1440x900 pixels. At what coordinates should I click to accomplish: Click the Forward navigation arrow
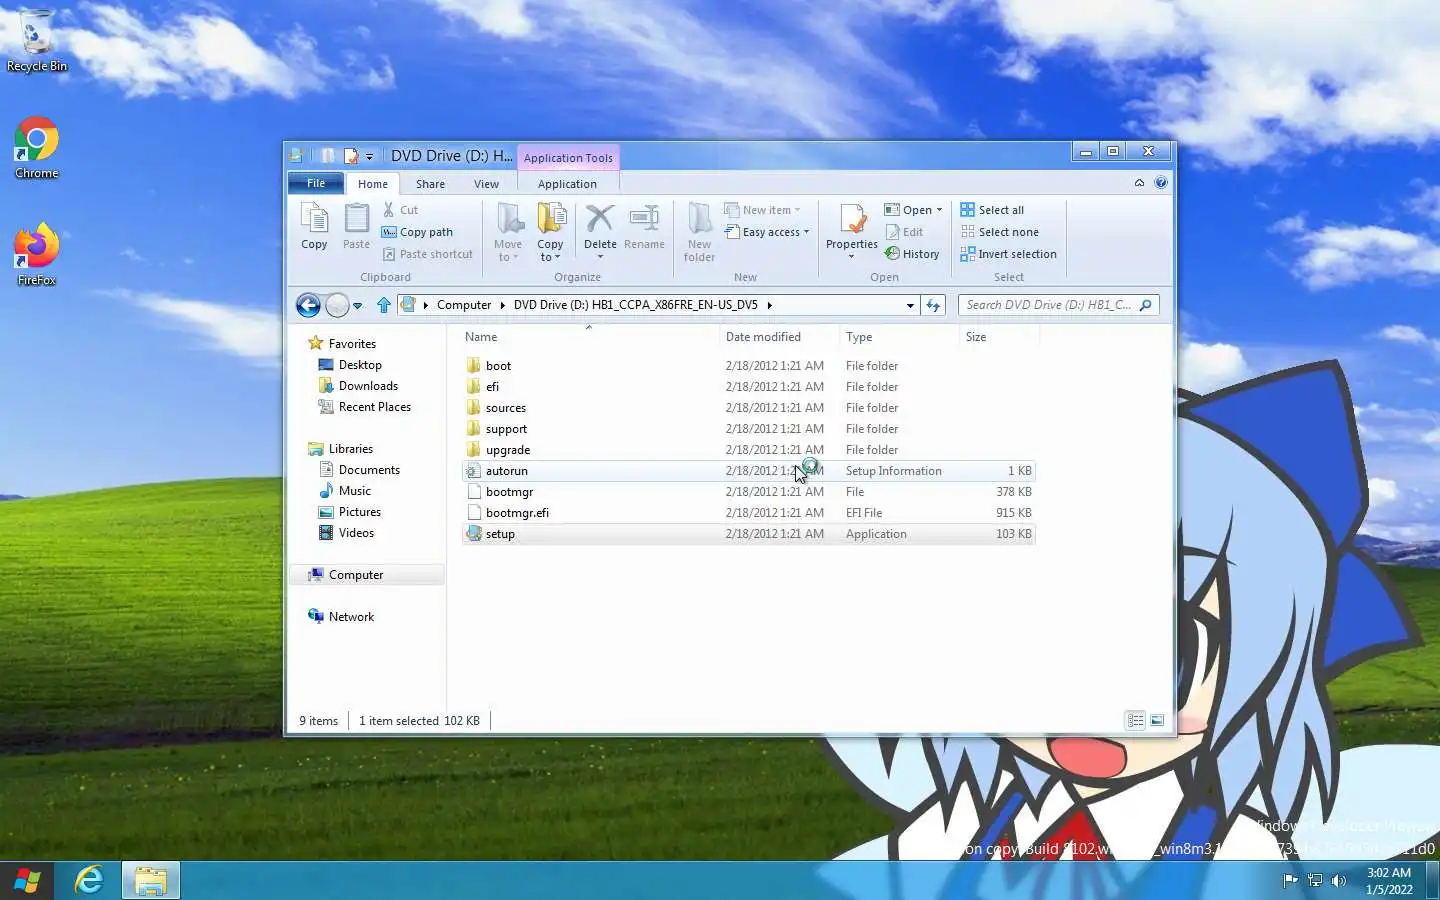click(x=337, y=305)
